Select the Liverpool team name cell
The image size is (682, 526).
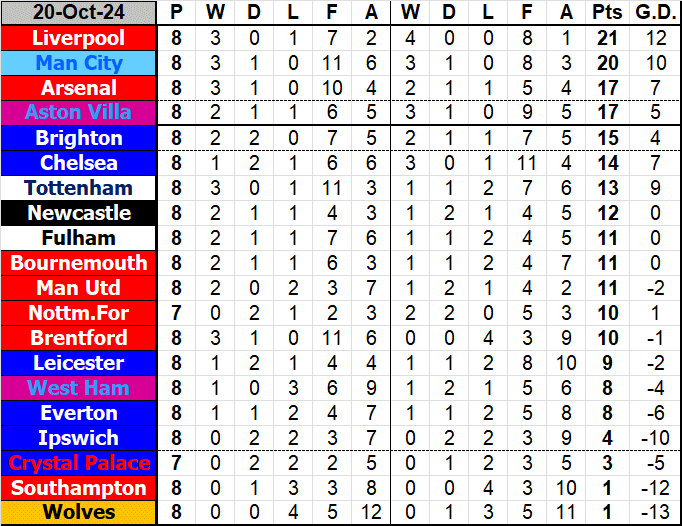pos(79,38)
